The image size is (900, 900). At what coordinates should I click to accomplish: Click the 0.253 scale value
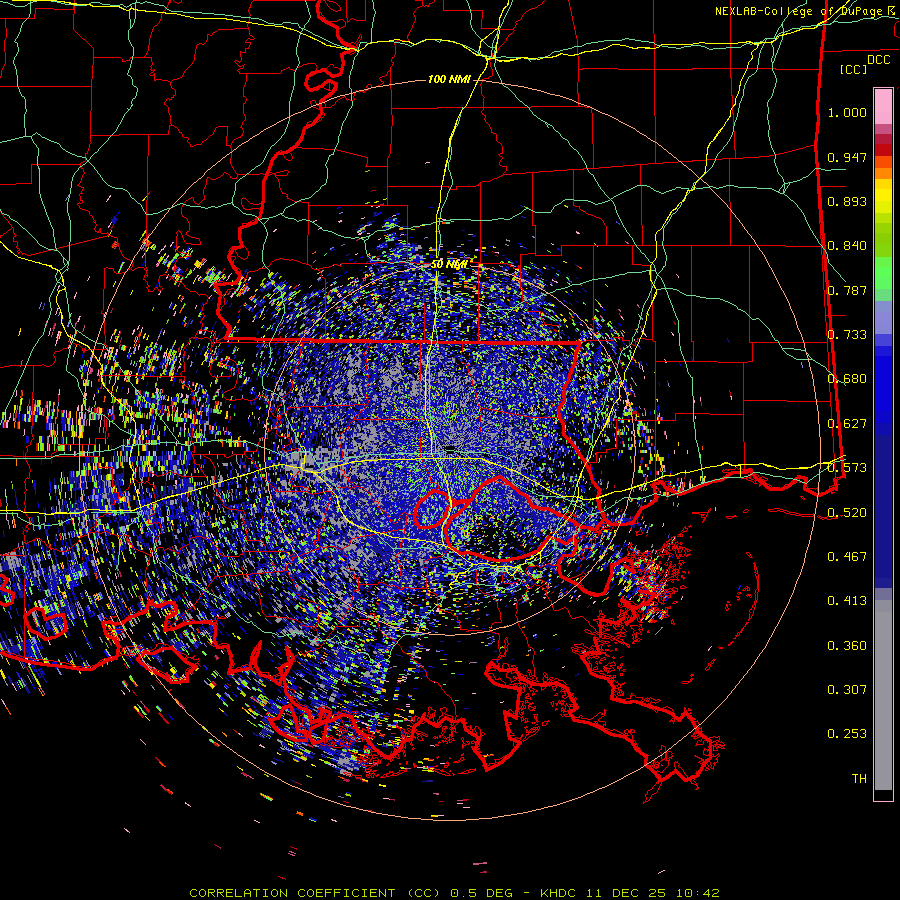(847, 734)
